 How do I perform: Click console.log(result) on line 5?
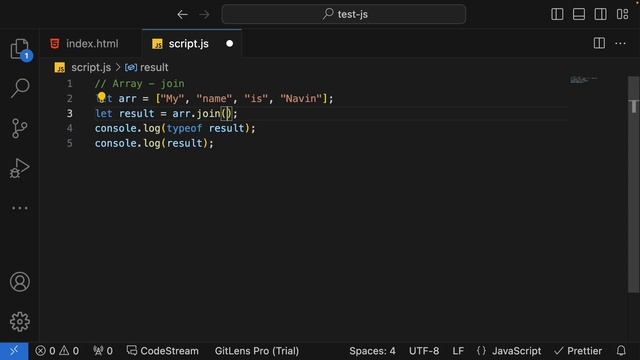point(154,143)
